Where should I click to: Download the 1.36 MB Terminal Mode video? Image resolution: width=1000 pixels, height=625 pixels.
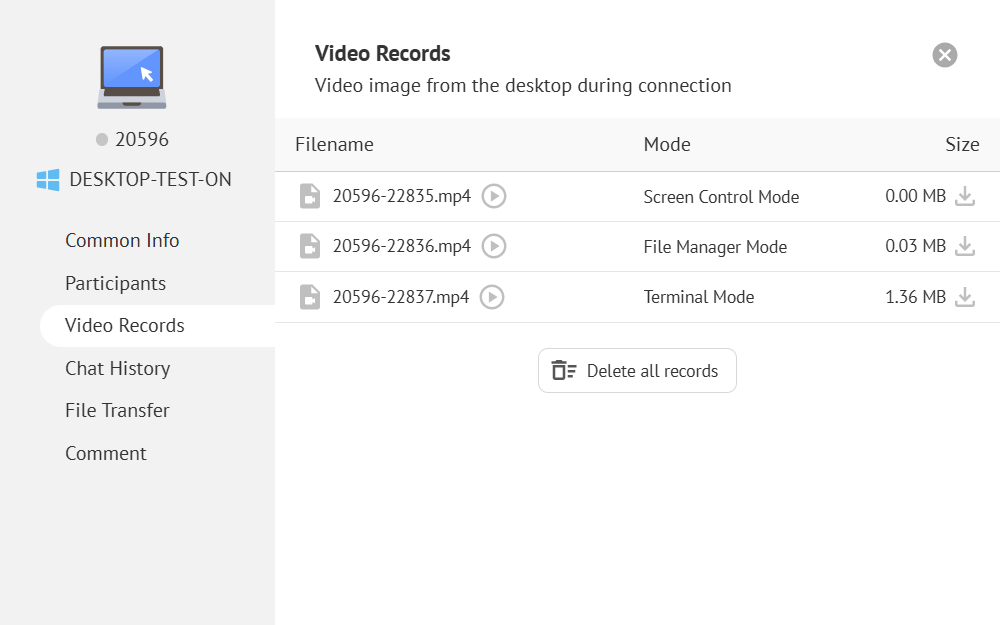tap(964, 297)
